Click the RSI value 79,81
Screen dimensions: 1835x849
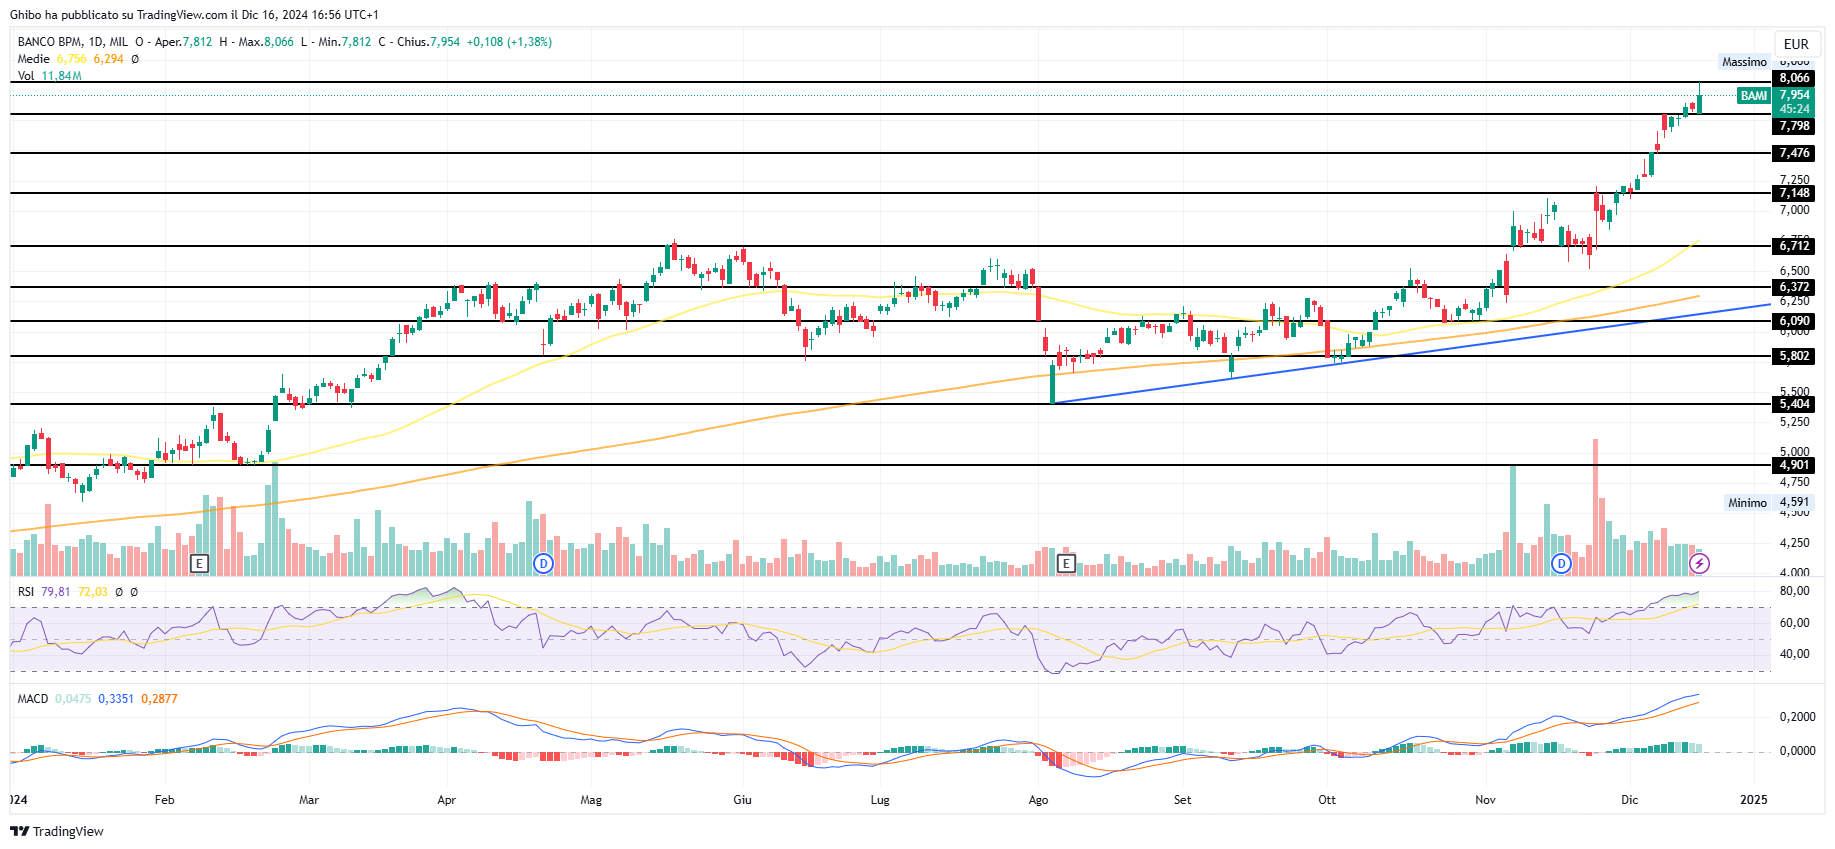coord(56,592)
